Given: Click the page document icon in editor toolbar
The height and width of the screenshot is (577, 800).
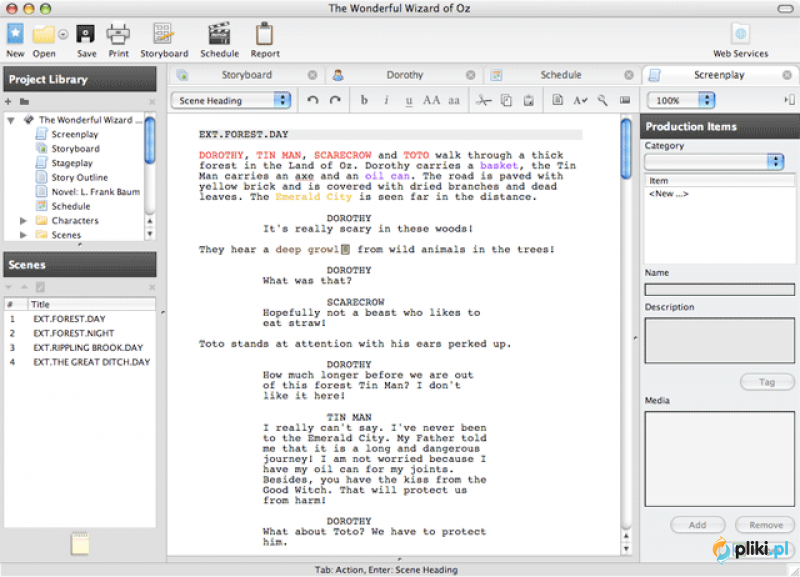Looking at the screenshot, I should [558, 101].
